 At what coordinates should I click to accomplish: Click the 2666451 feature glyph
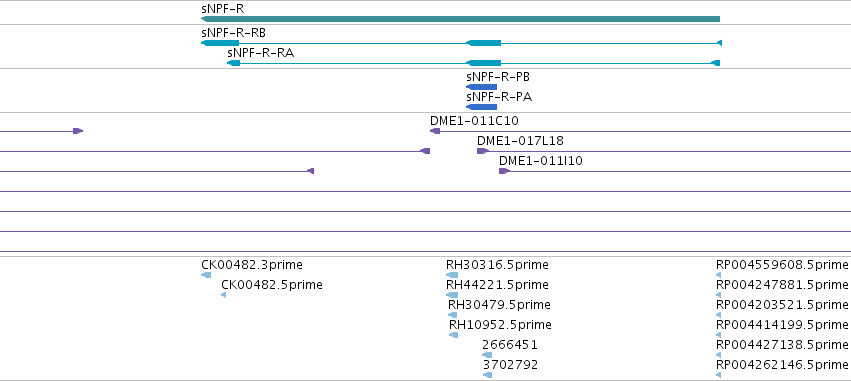tap(487, 355)
